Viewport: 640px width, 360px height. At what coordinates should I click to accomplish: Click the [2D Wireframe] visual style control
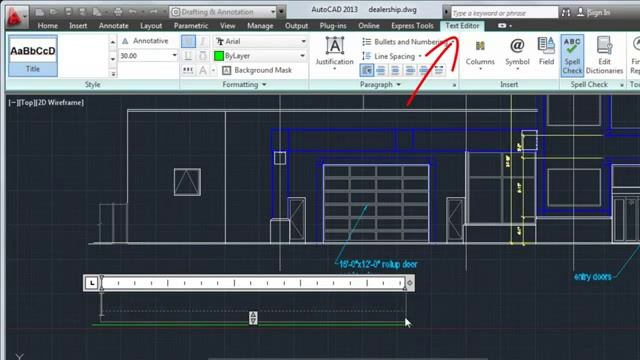59,102
